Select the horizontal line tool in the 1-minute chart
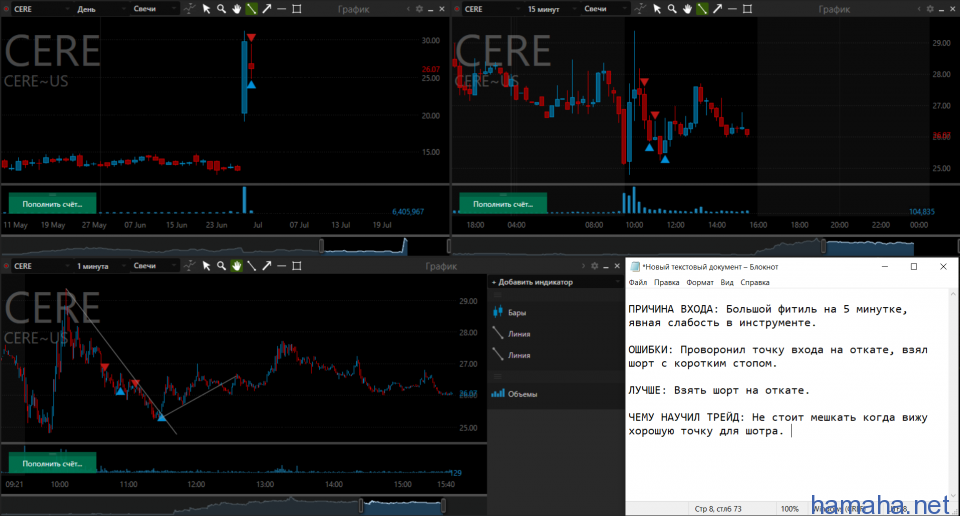960x516 pixels. click(282, 266)
